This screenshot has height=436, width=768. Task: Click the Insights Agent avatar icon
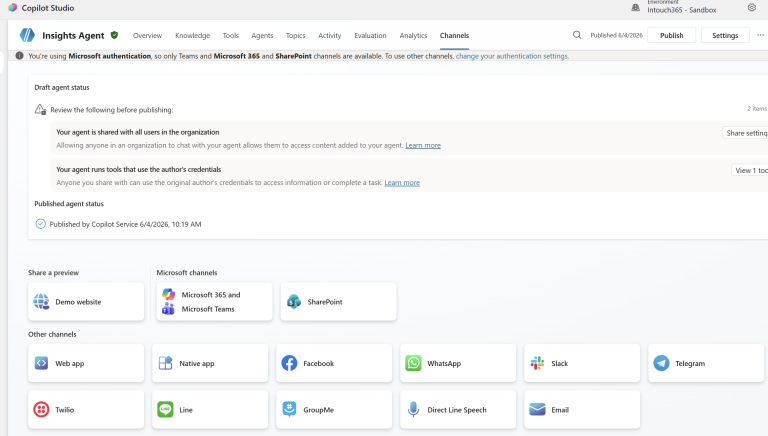[x=27, y=35]
